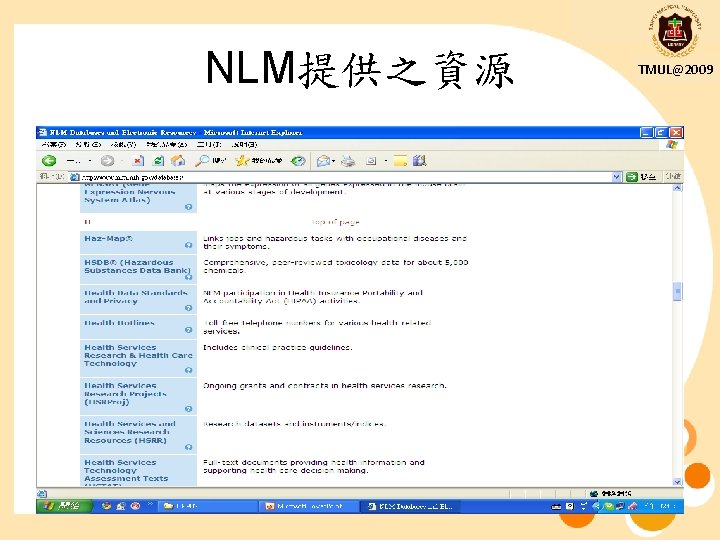This screenshot has width=720, height=540.
Task: Open the address bar dropdown arrow
Action: click(x=617, y=177)
